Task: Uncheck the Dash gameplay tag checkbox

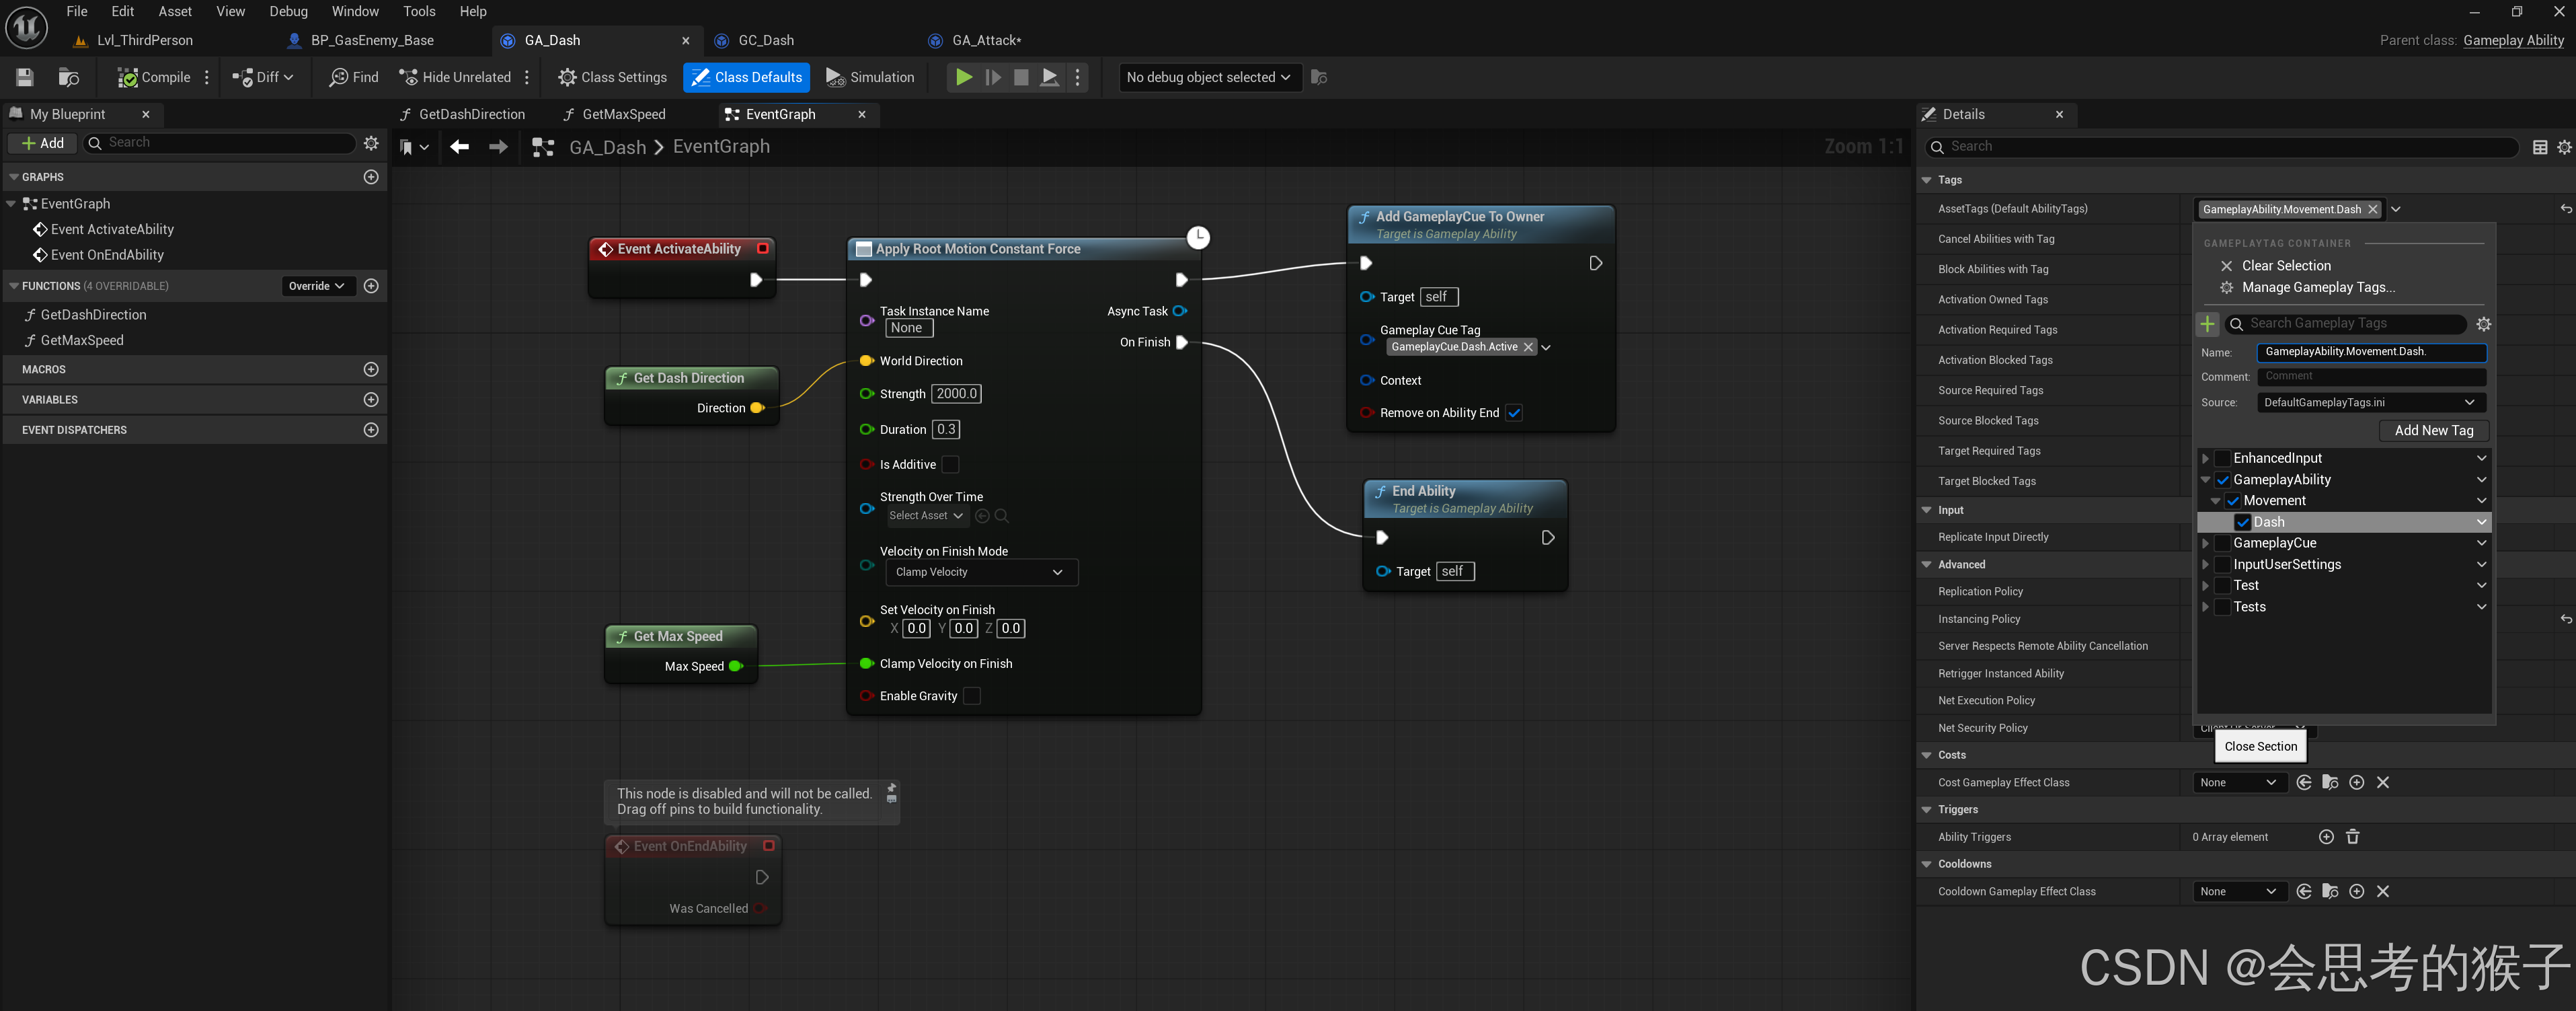Action: click(2243, 522)
